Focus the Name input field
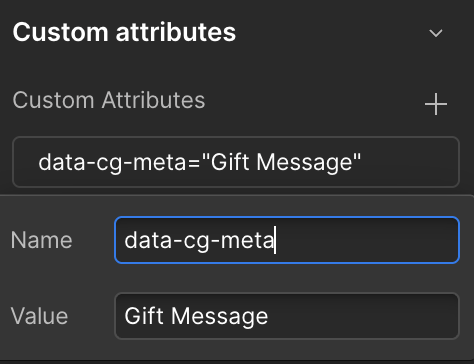 click(x=287, y=240)
